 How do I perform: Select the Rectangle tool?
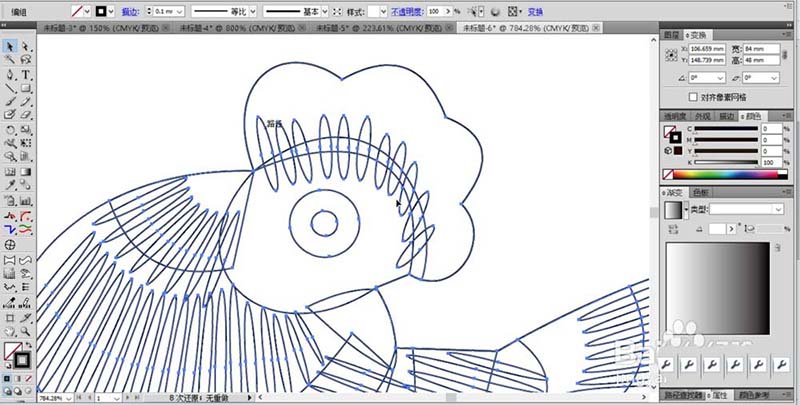(26, 89)
